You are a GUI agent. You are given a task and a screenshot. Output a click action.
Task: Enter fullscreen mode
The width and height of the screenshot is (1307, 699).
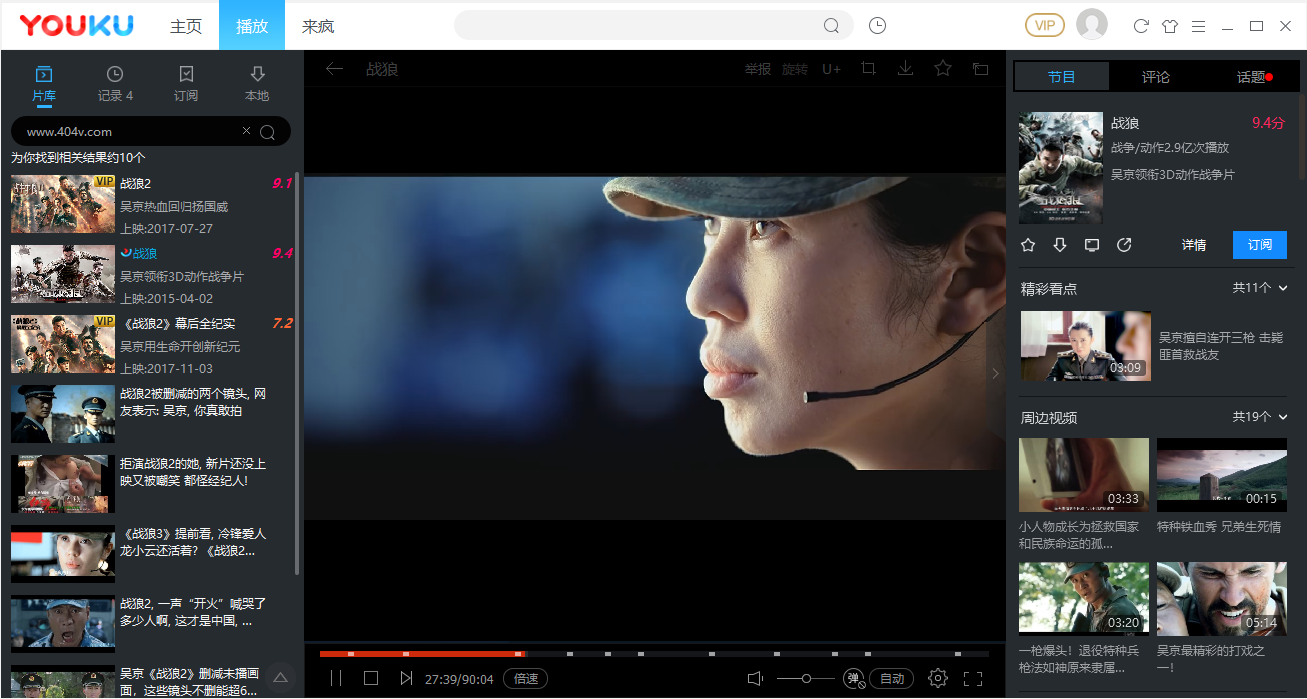972,679
